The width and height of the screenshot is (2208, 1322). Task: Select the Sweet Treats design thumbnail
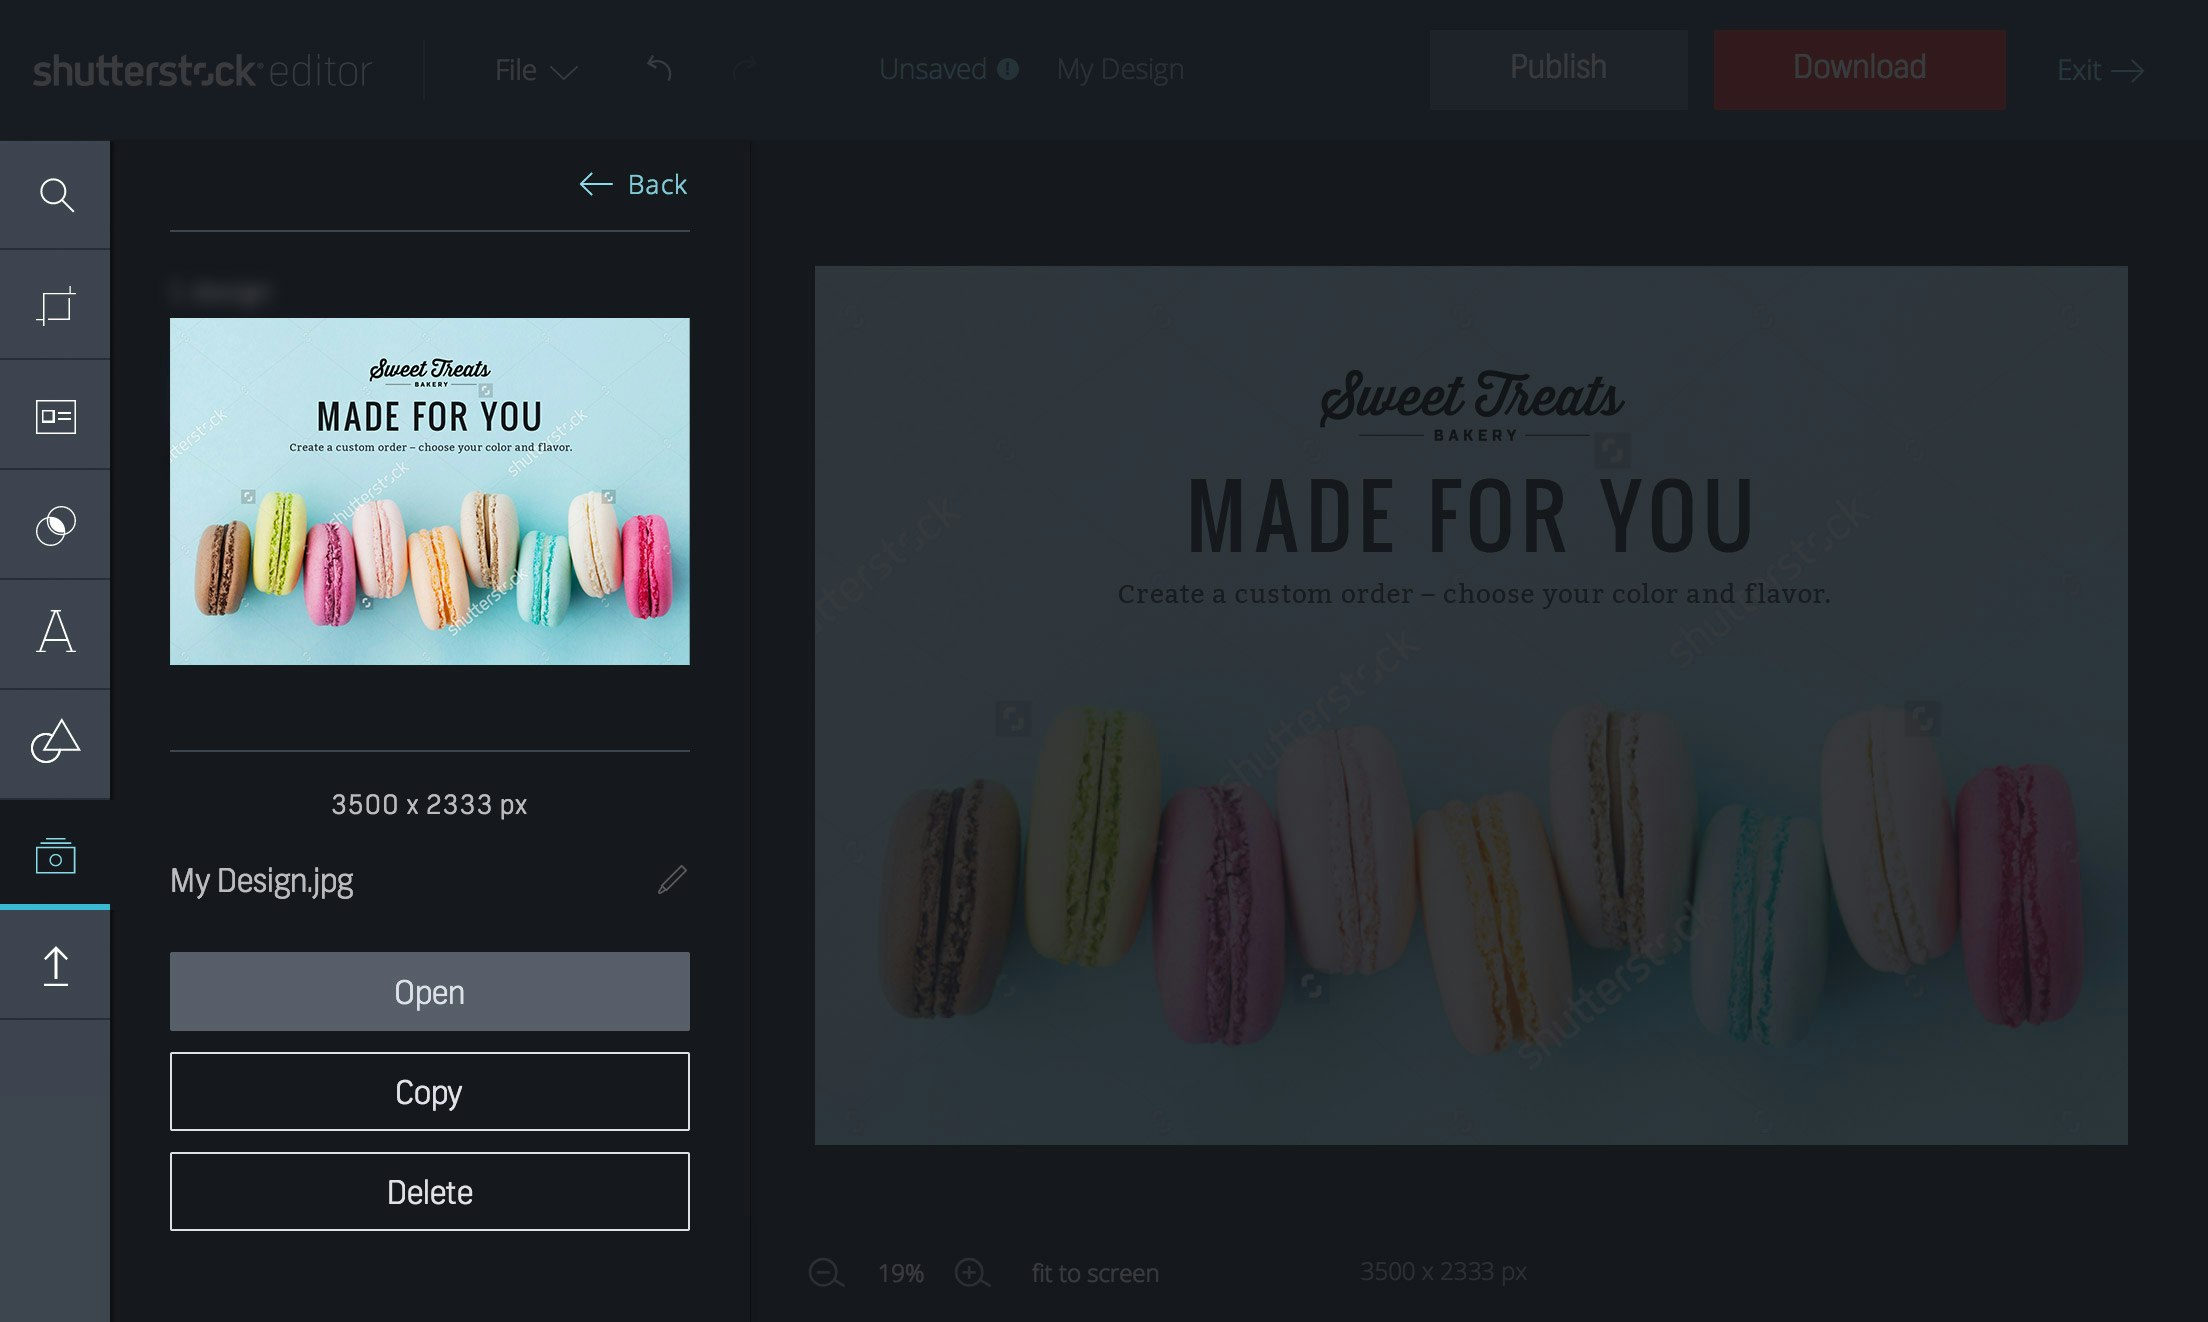click(x=429, y=491)
